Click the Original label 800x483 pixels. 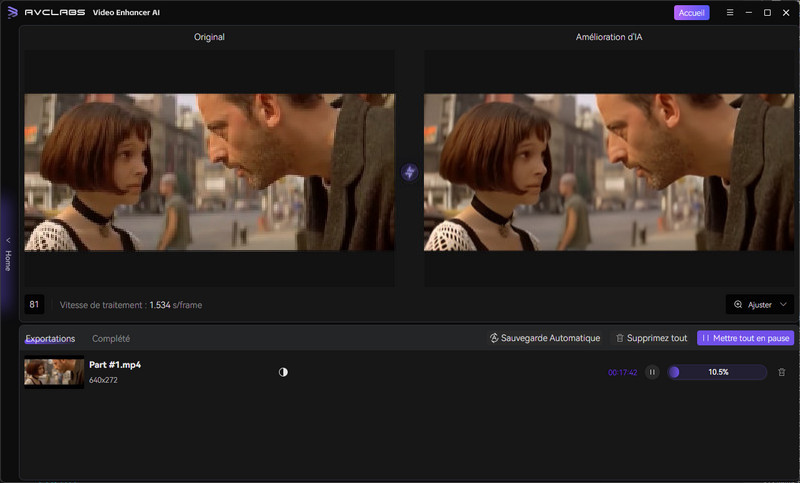coord(209,37)
